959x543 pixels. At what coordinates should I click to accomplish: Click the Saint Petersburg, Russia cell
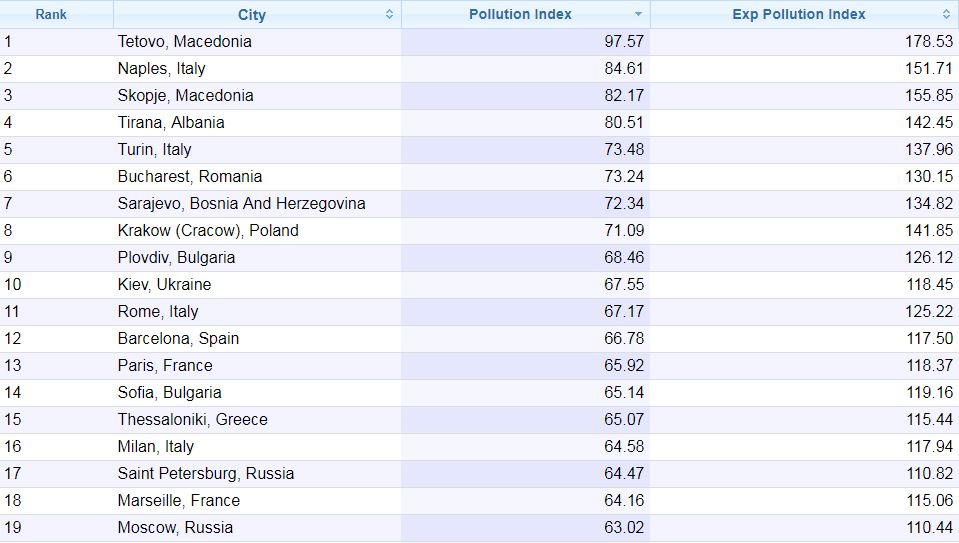pos(206,474)
